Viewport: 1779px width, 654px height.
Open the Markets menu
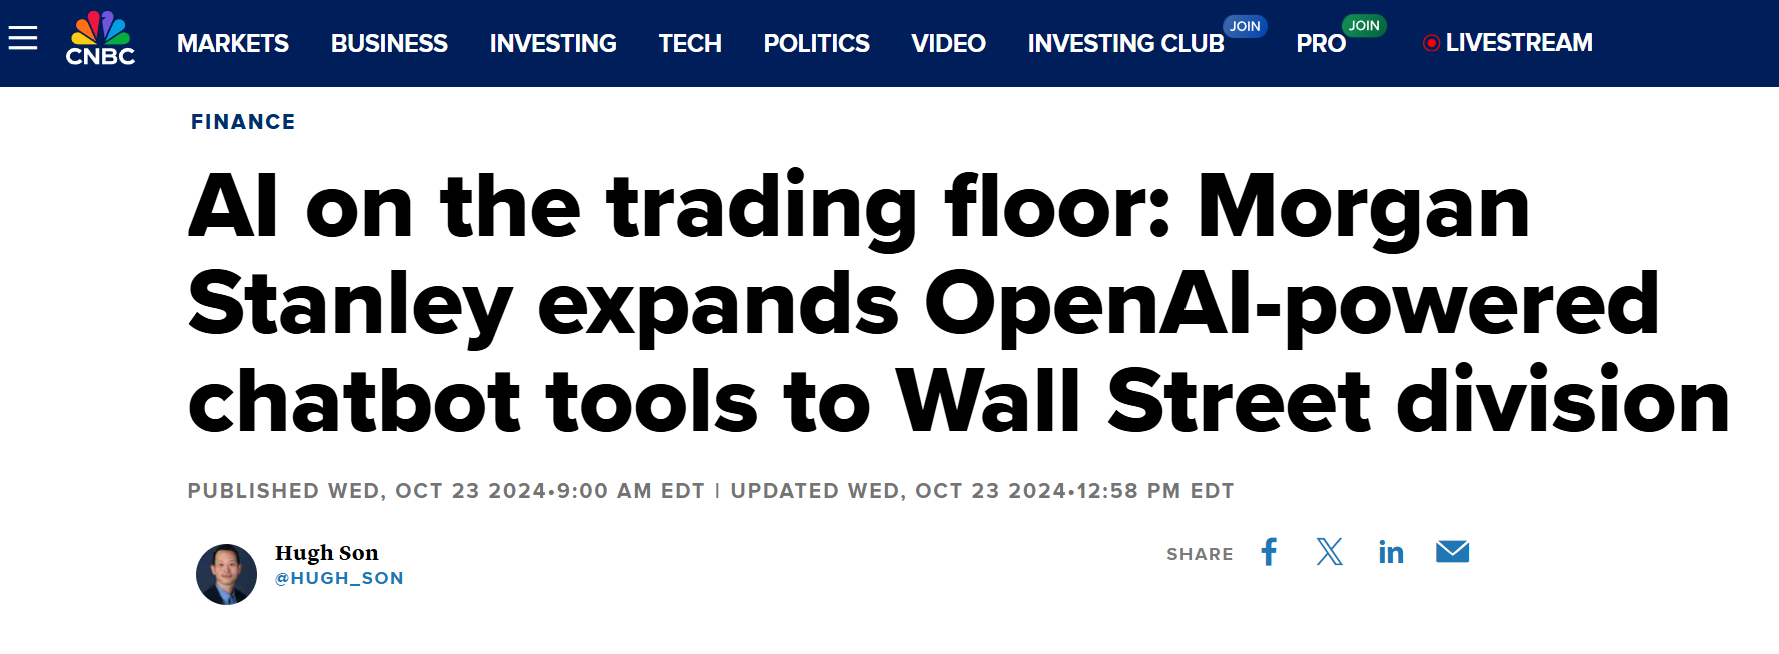tap(233, 43)
